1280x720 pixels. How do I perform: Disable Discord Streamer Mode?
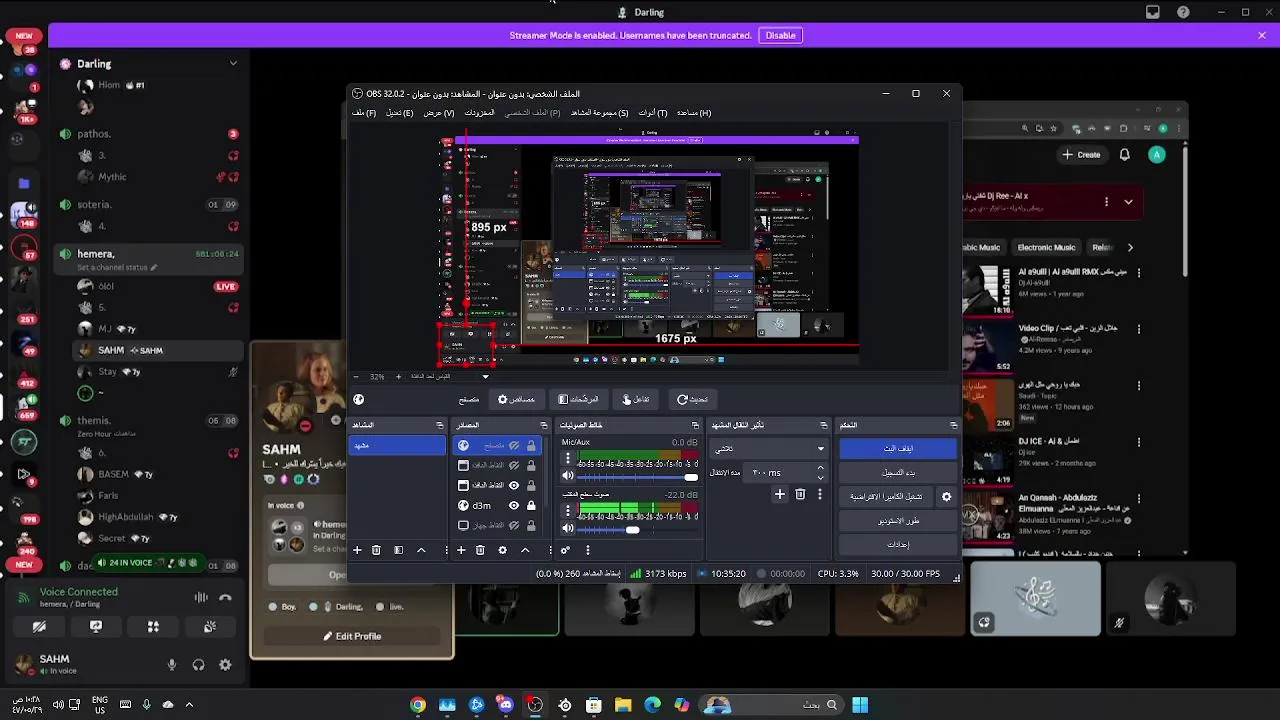[x=780, y=35]
